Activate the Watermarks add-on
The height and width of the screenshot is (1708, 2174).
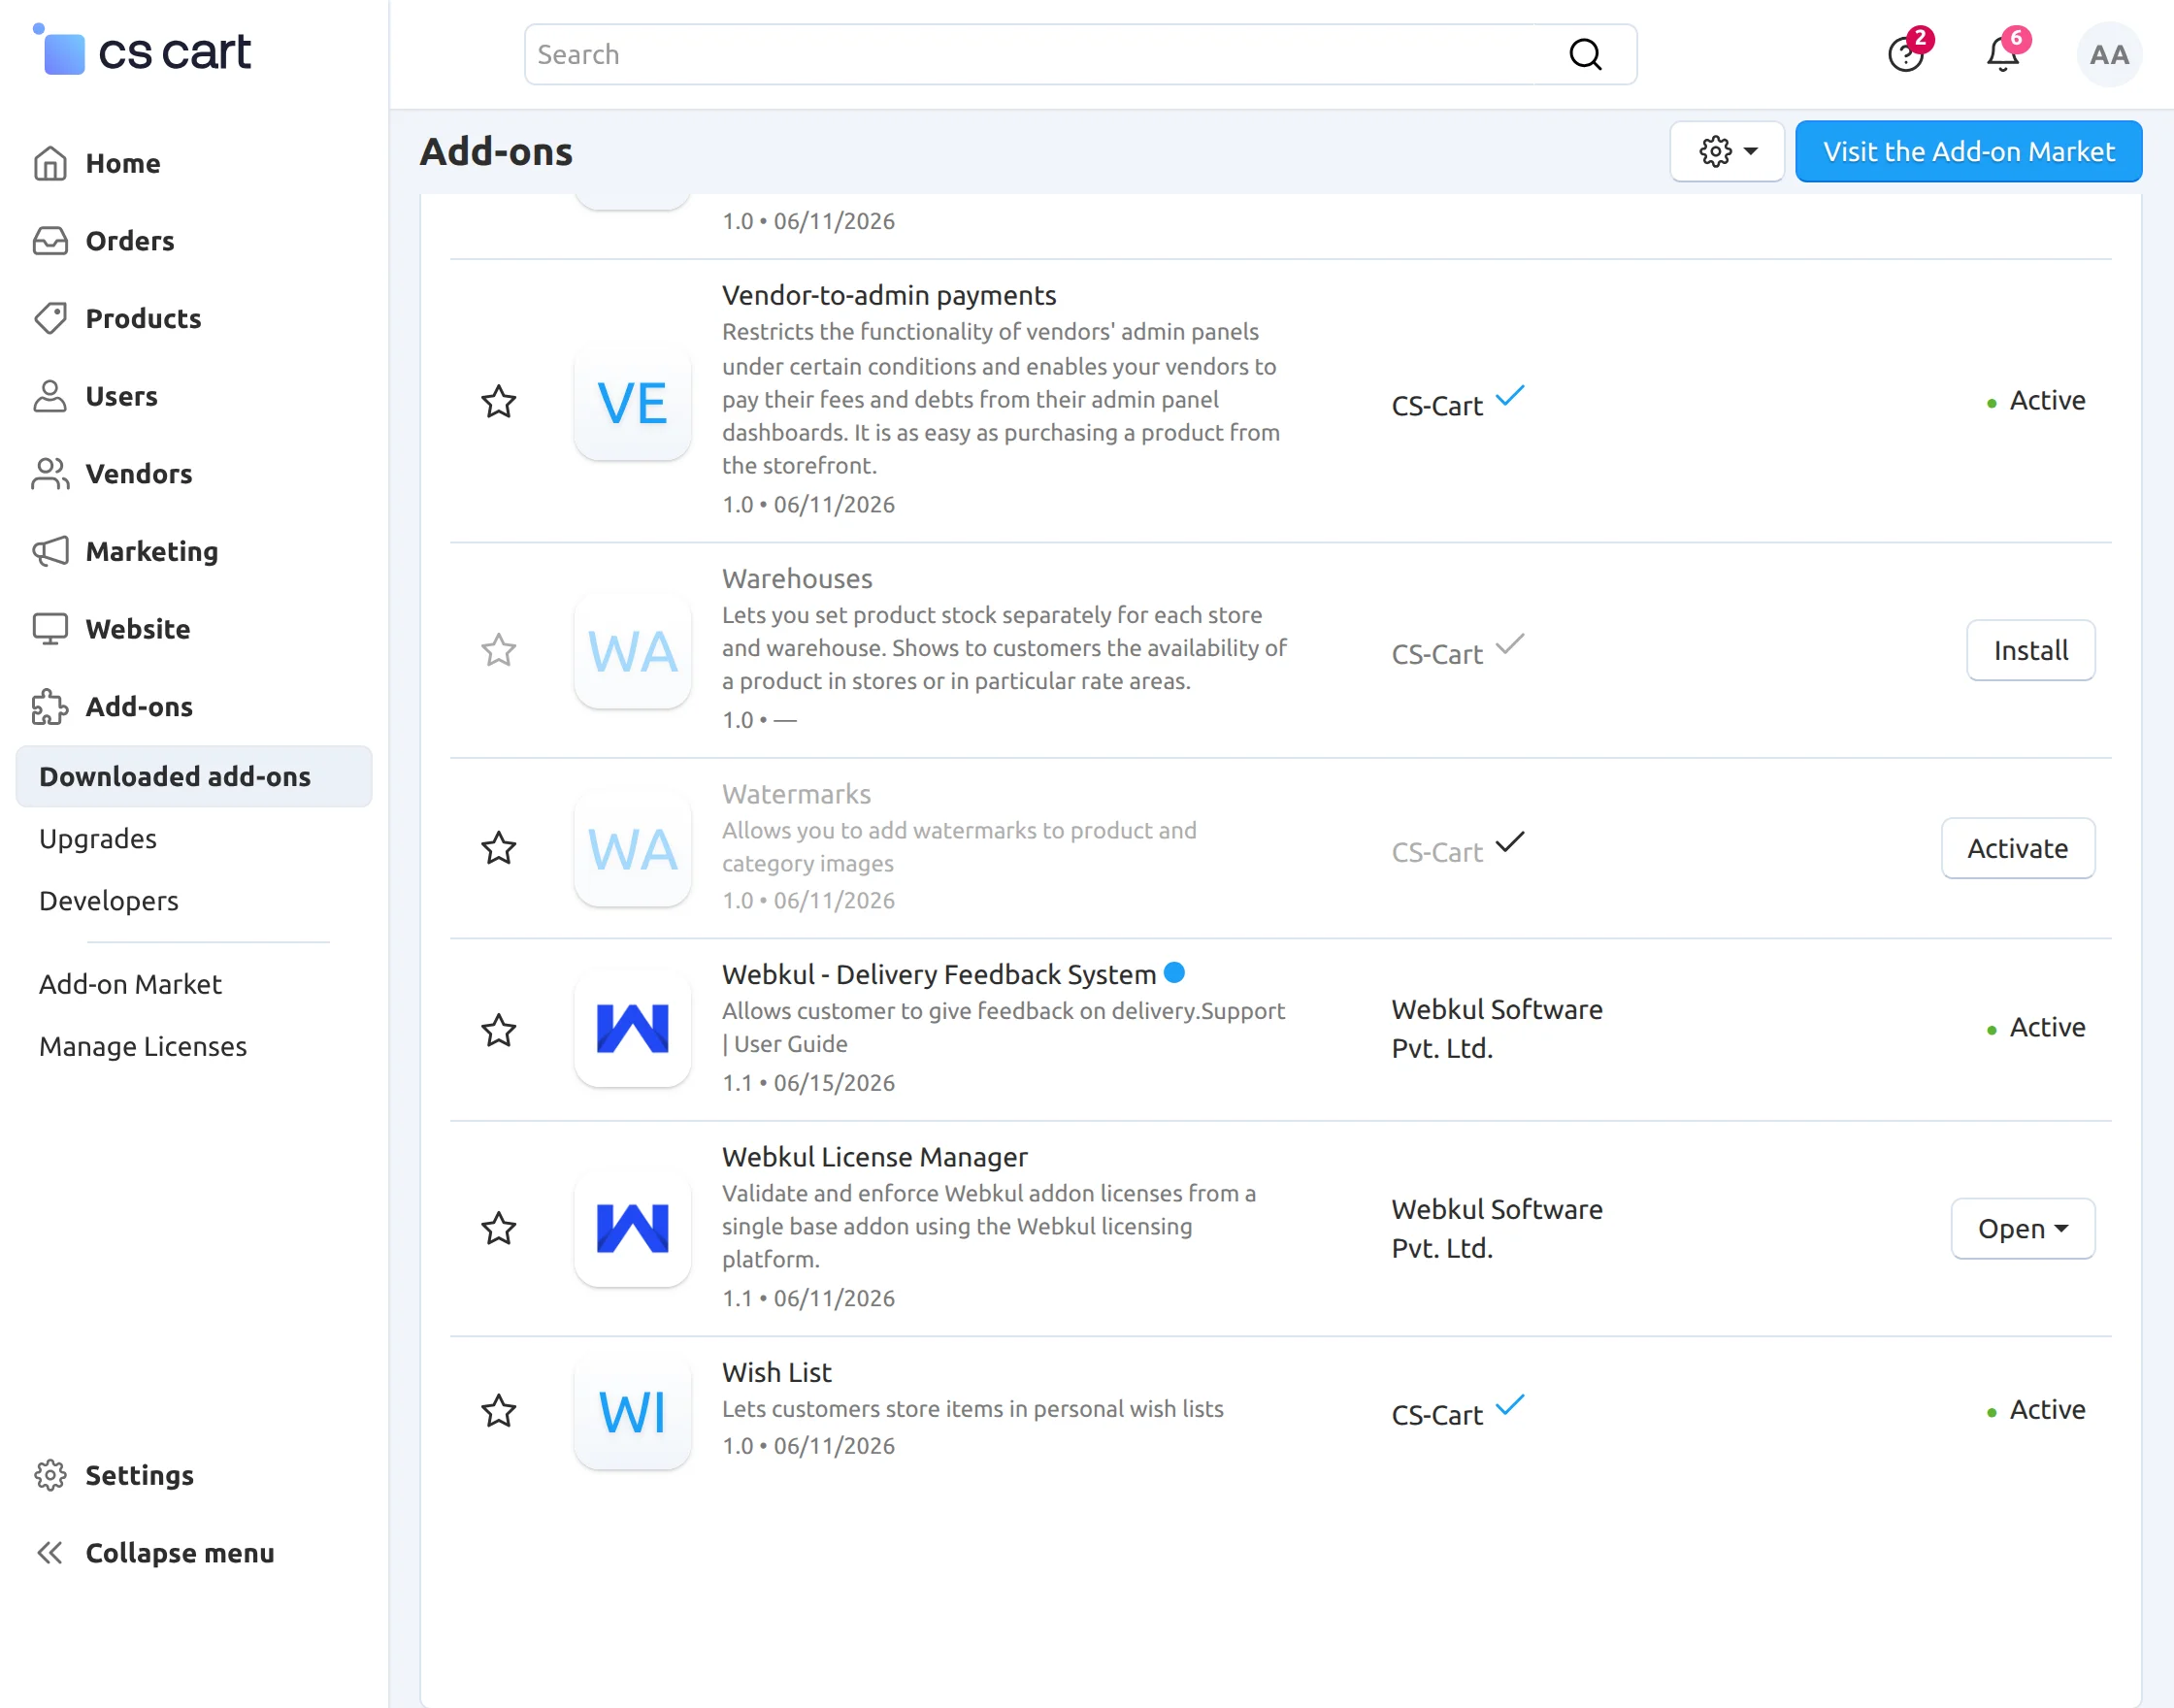pos(2018,848)
